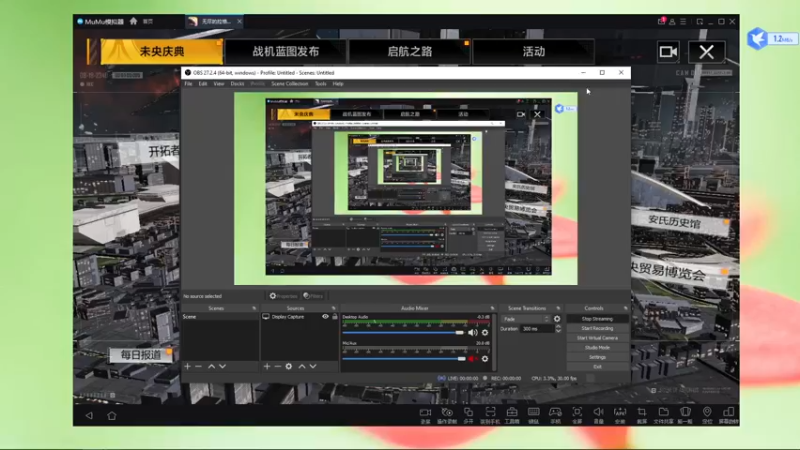Viewport: 800px width, 450px height.
Task: Open transition properties gear beside Fade
Action: pos(557,319)
